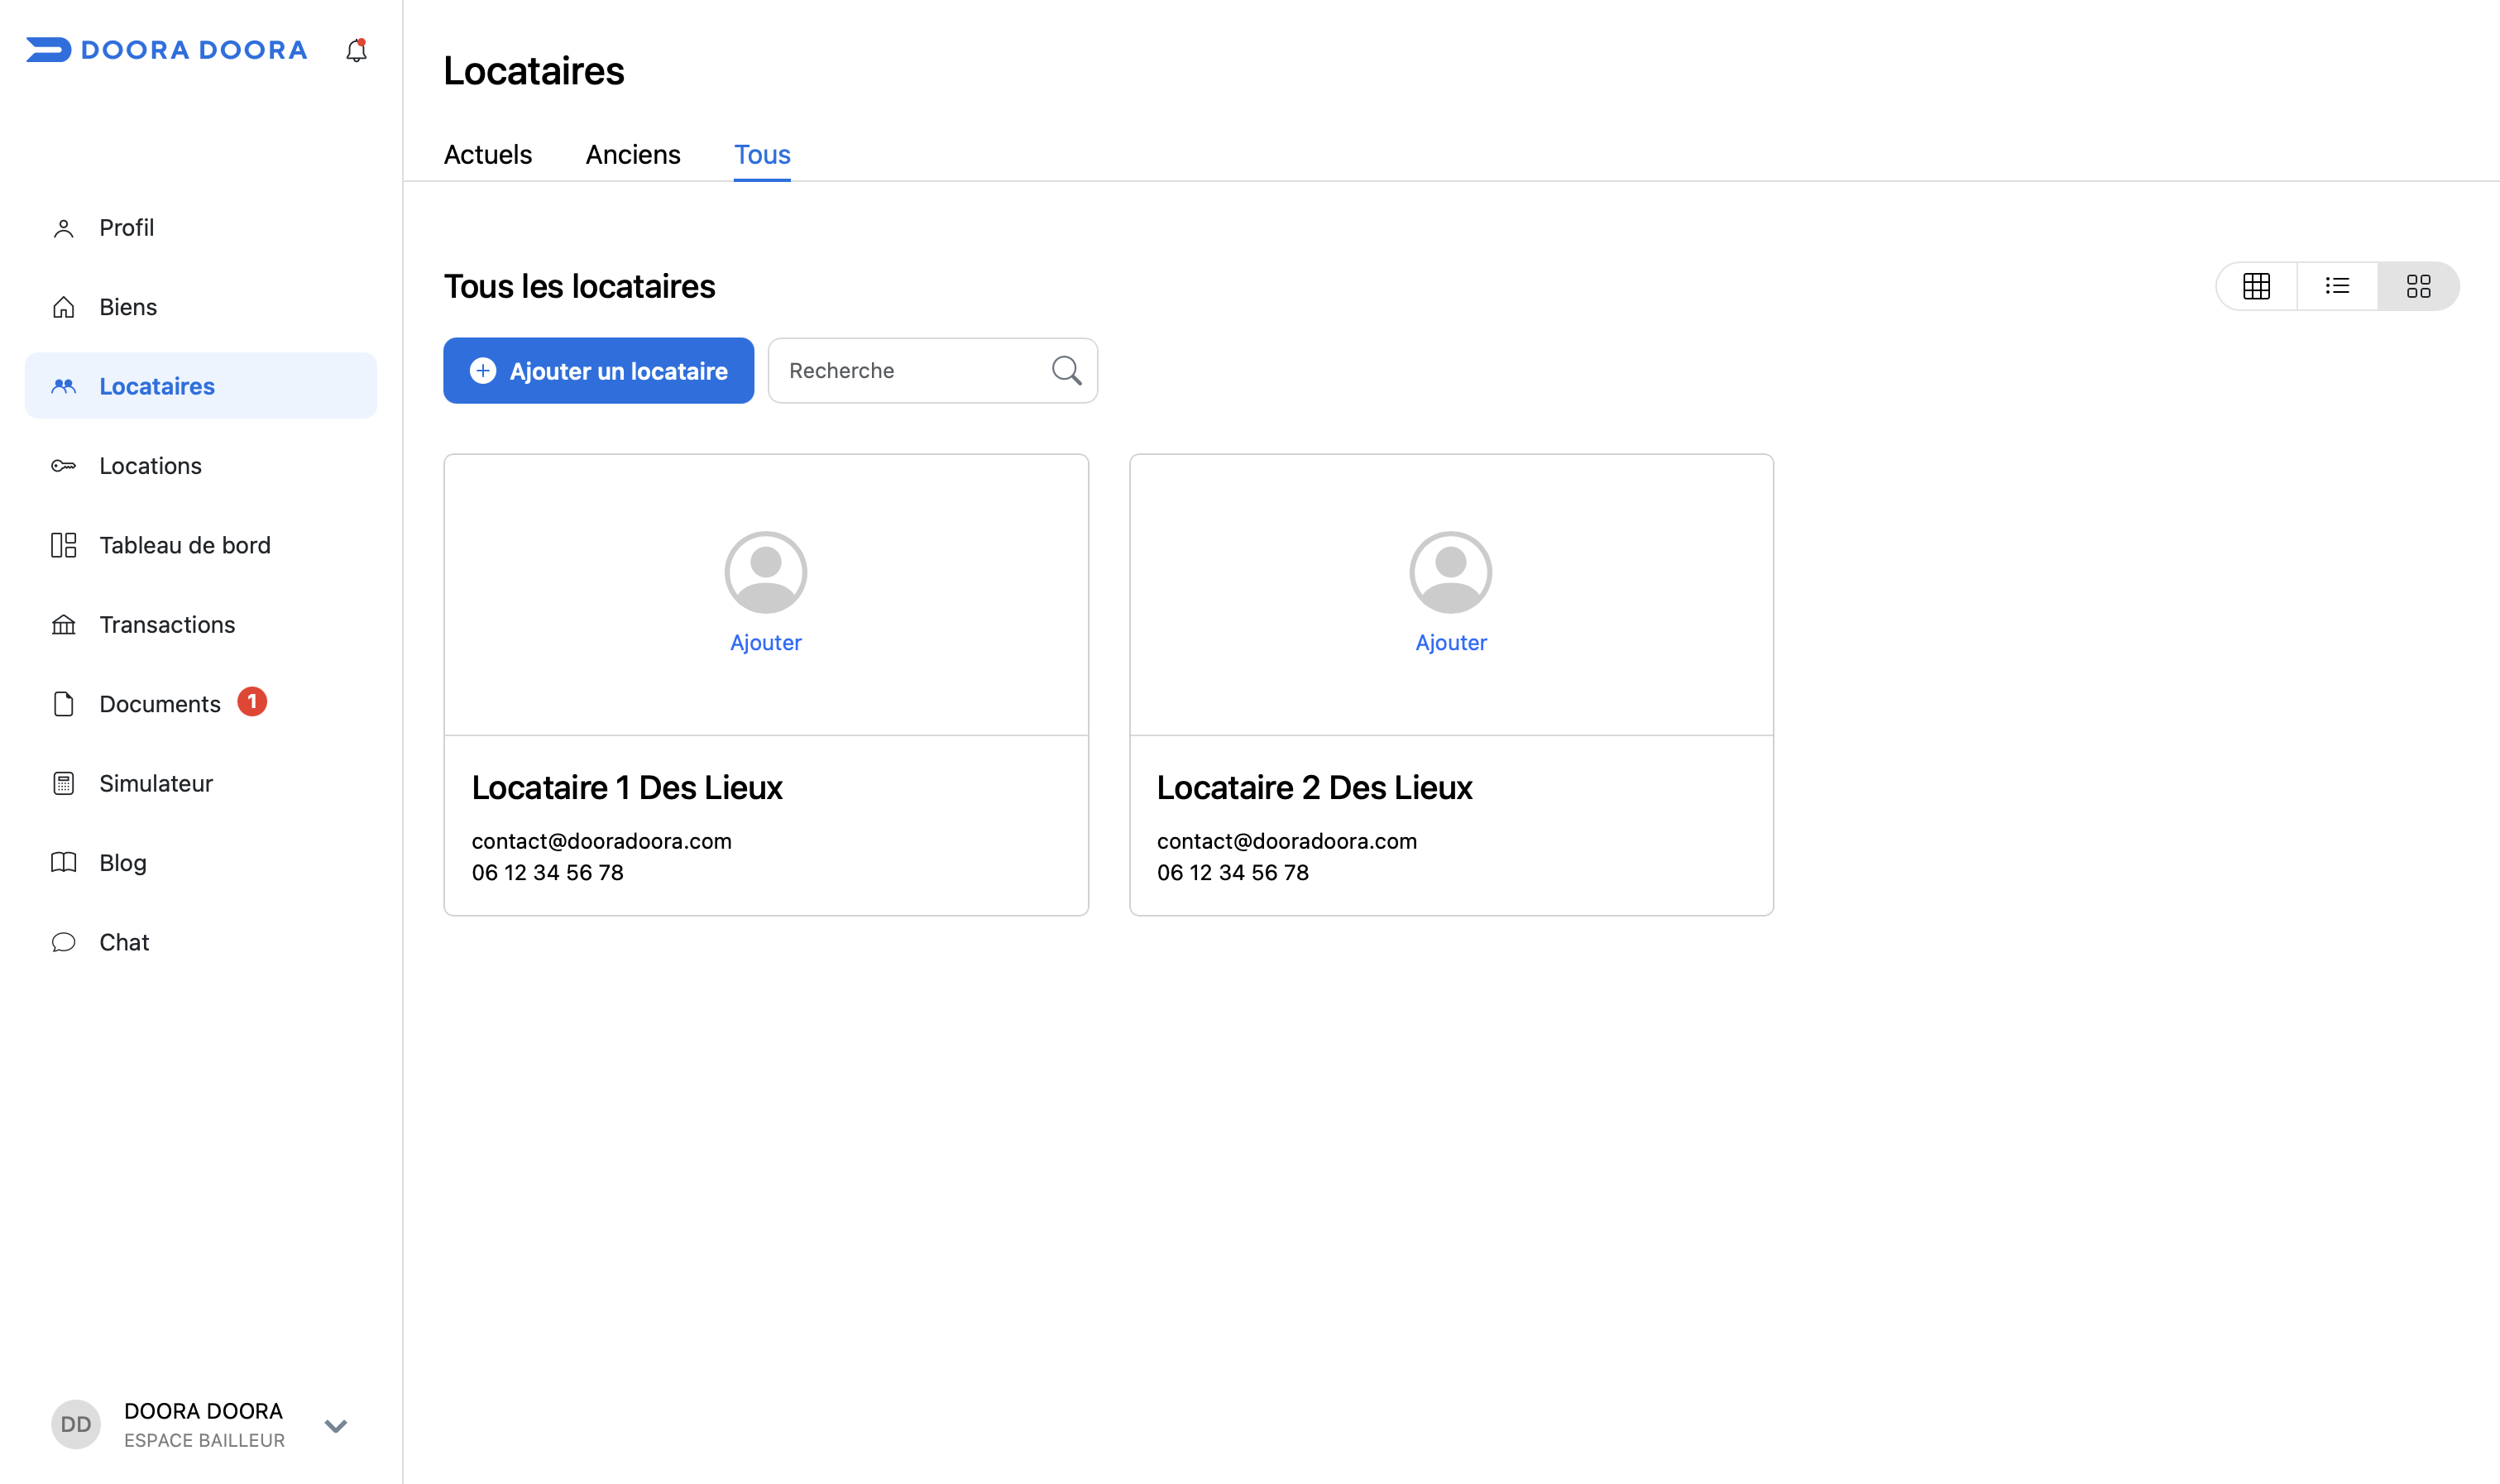The width and height of the screenshot is (2500, 1484).
Task: Click the Tous les locataires heading
Action: 579,287
